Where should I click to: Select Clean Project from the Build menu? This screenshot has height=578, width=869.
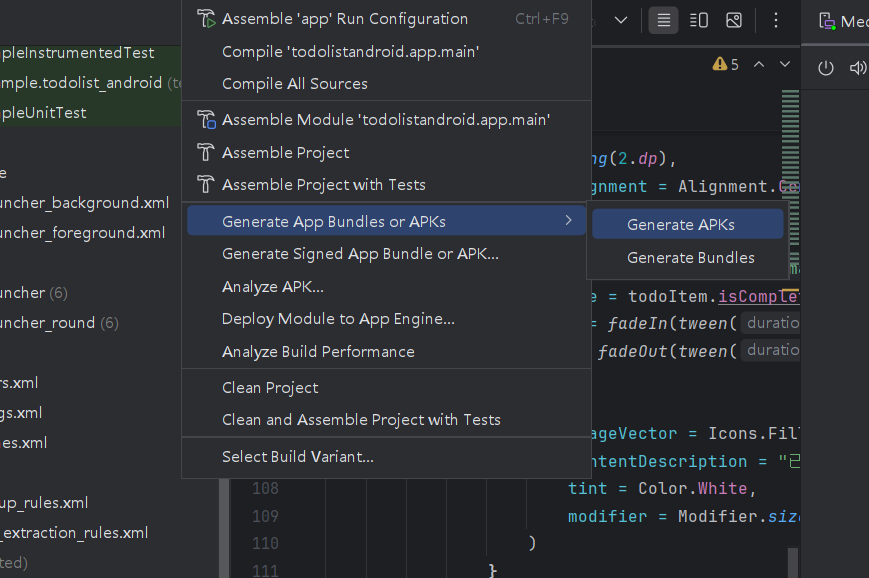point(270,388)
